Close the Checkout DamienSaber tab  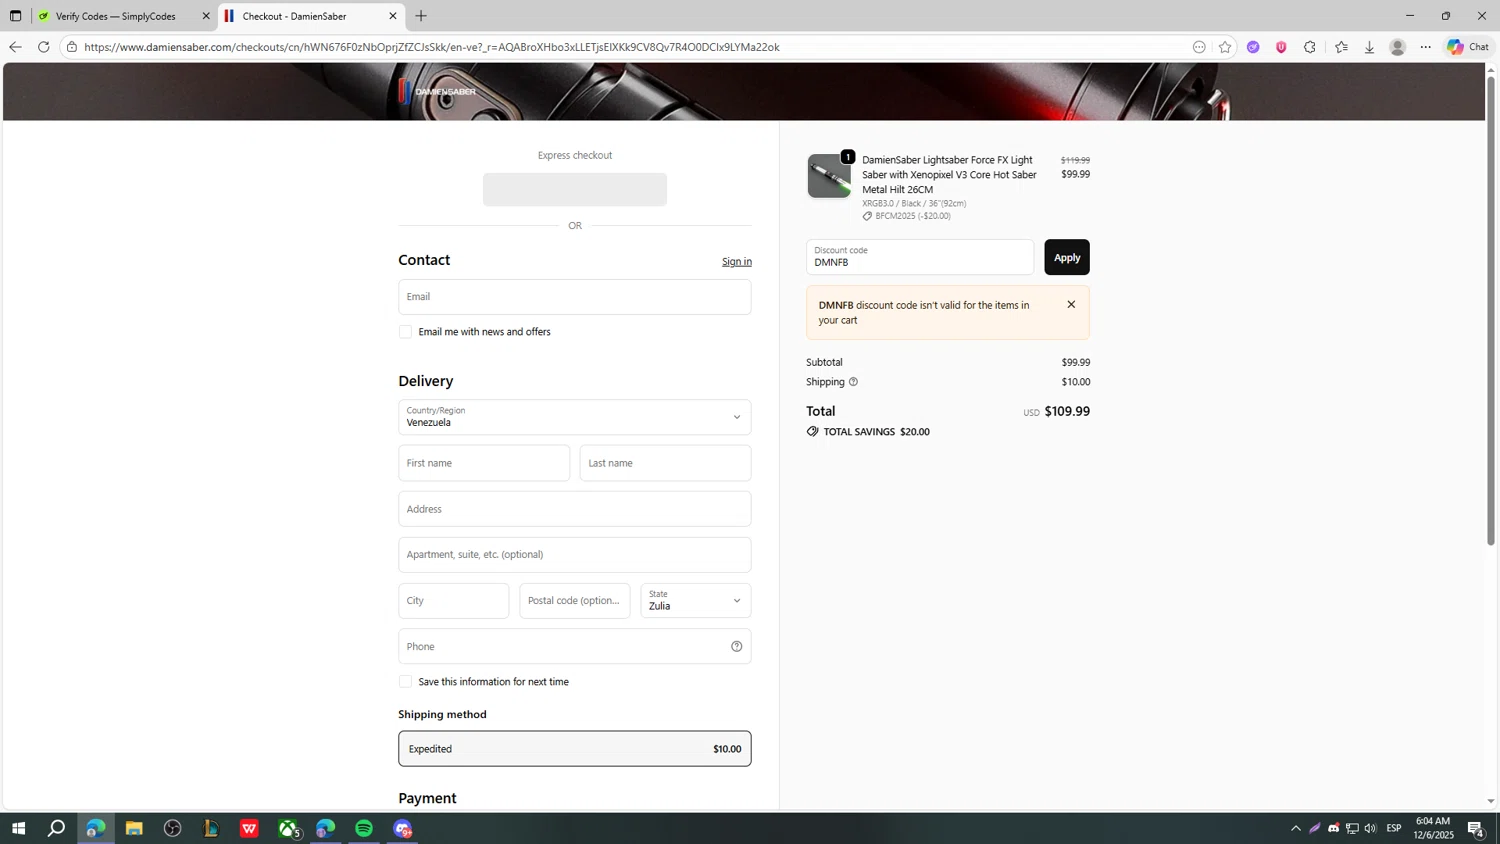pos(393,16)
